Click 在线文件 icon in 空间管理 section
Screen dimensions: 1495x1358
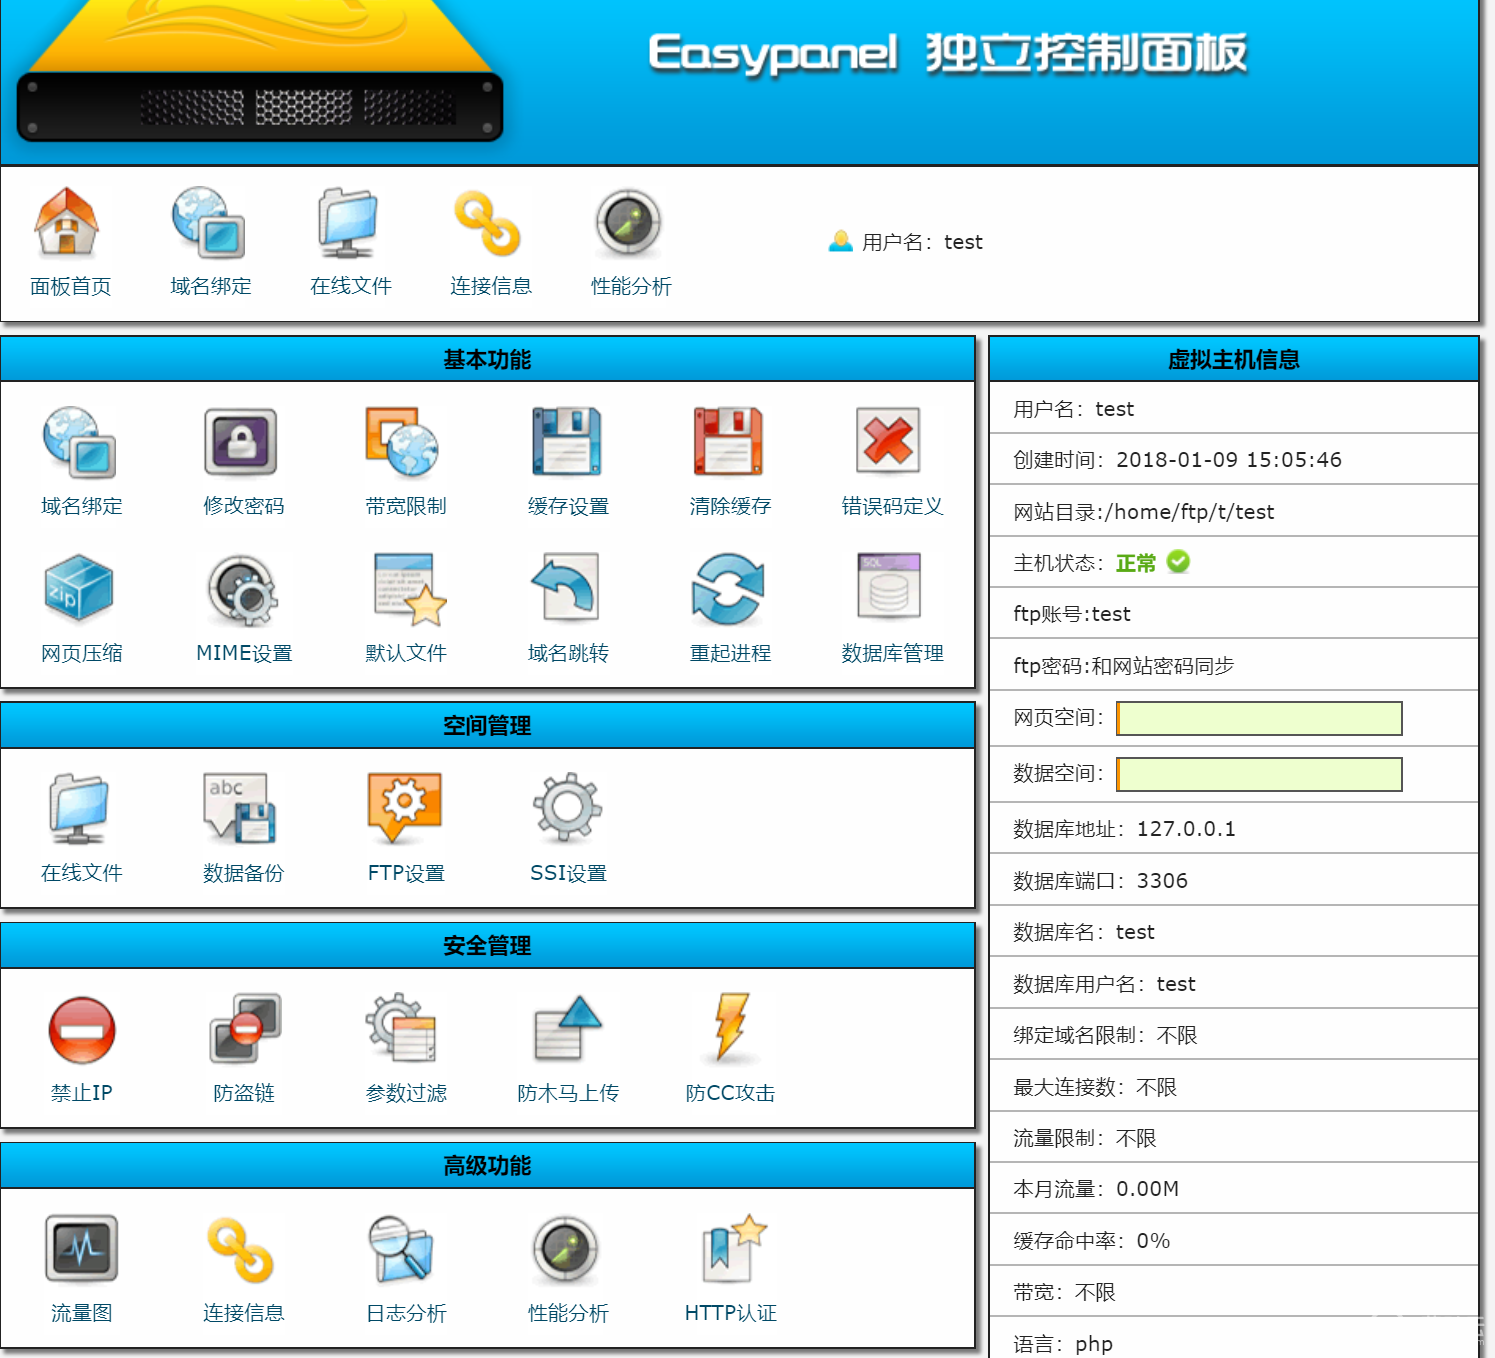coord(79,809)
